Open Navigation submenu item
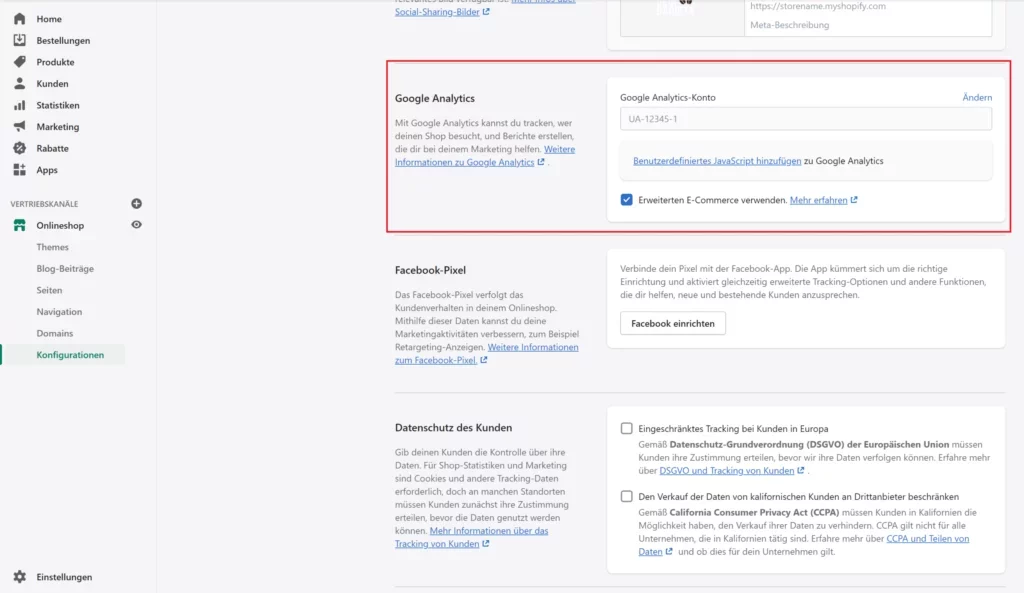This screenshot has height=593, width=1024. click(x=59, y=312)
